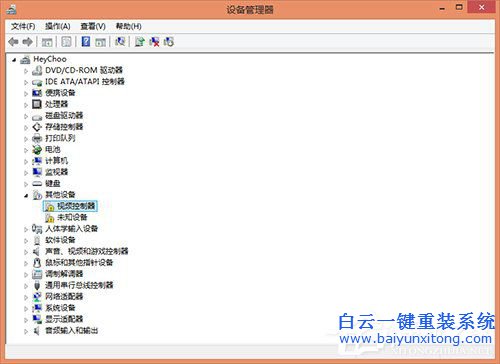This screenshot has width=500, height=364.
Task: Click the 键盘 keyboard icon
Action: point(37,184)
